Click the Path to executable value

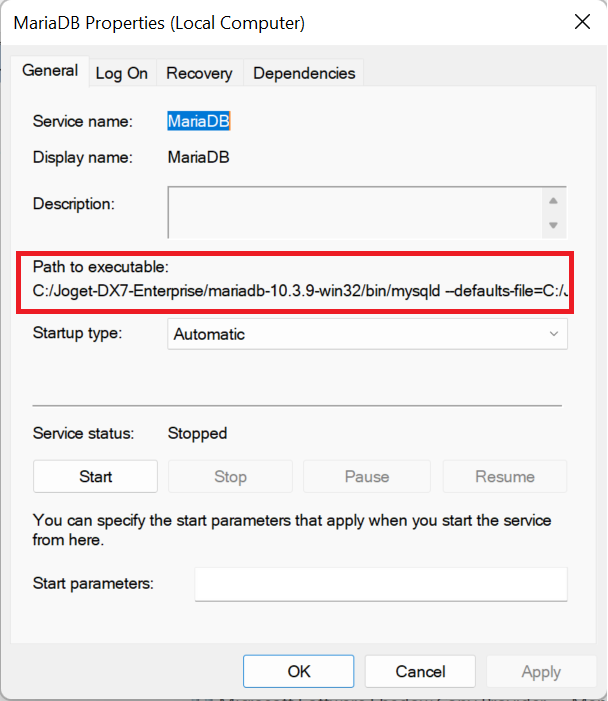coord(300,293)
